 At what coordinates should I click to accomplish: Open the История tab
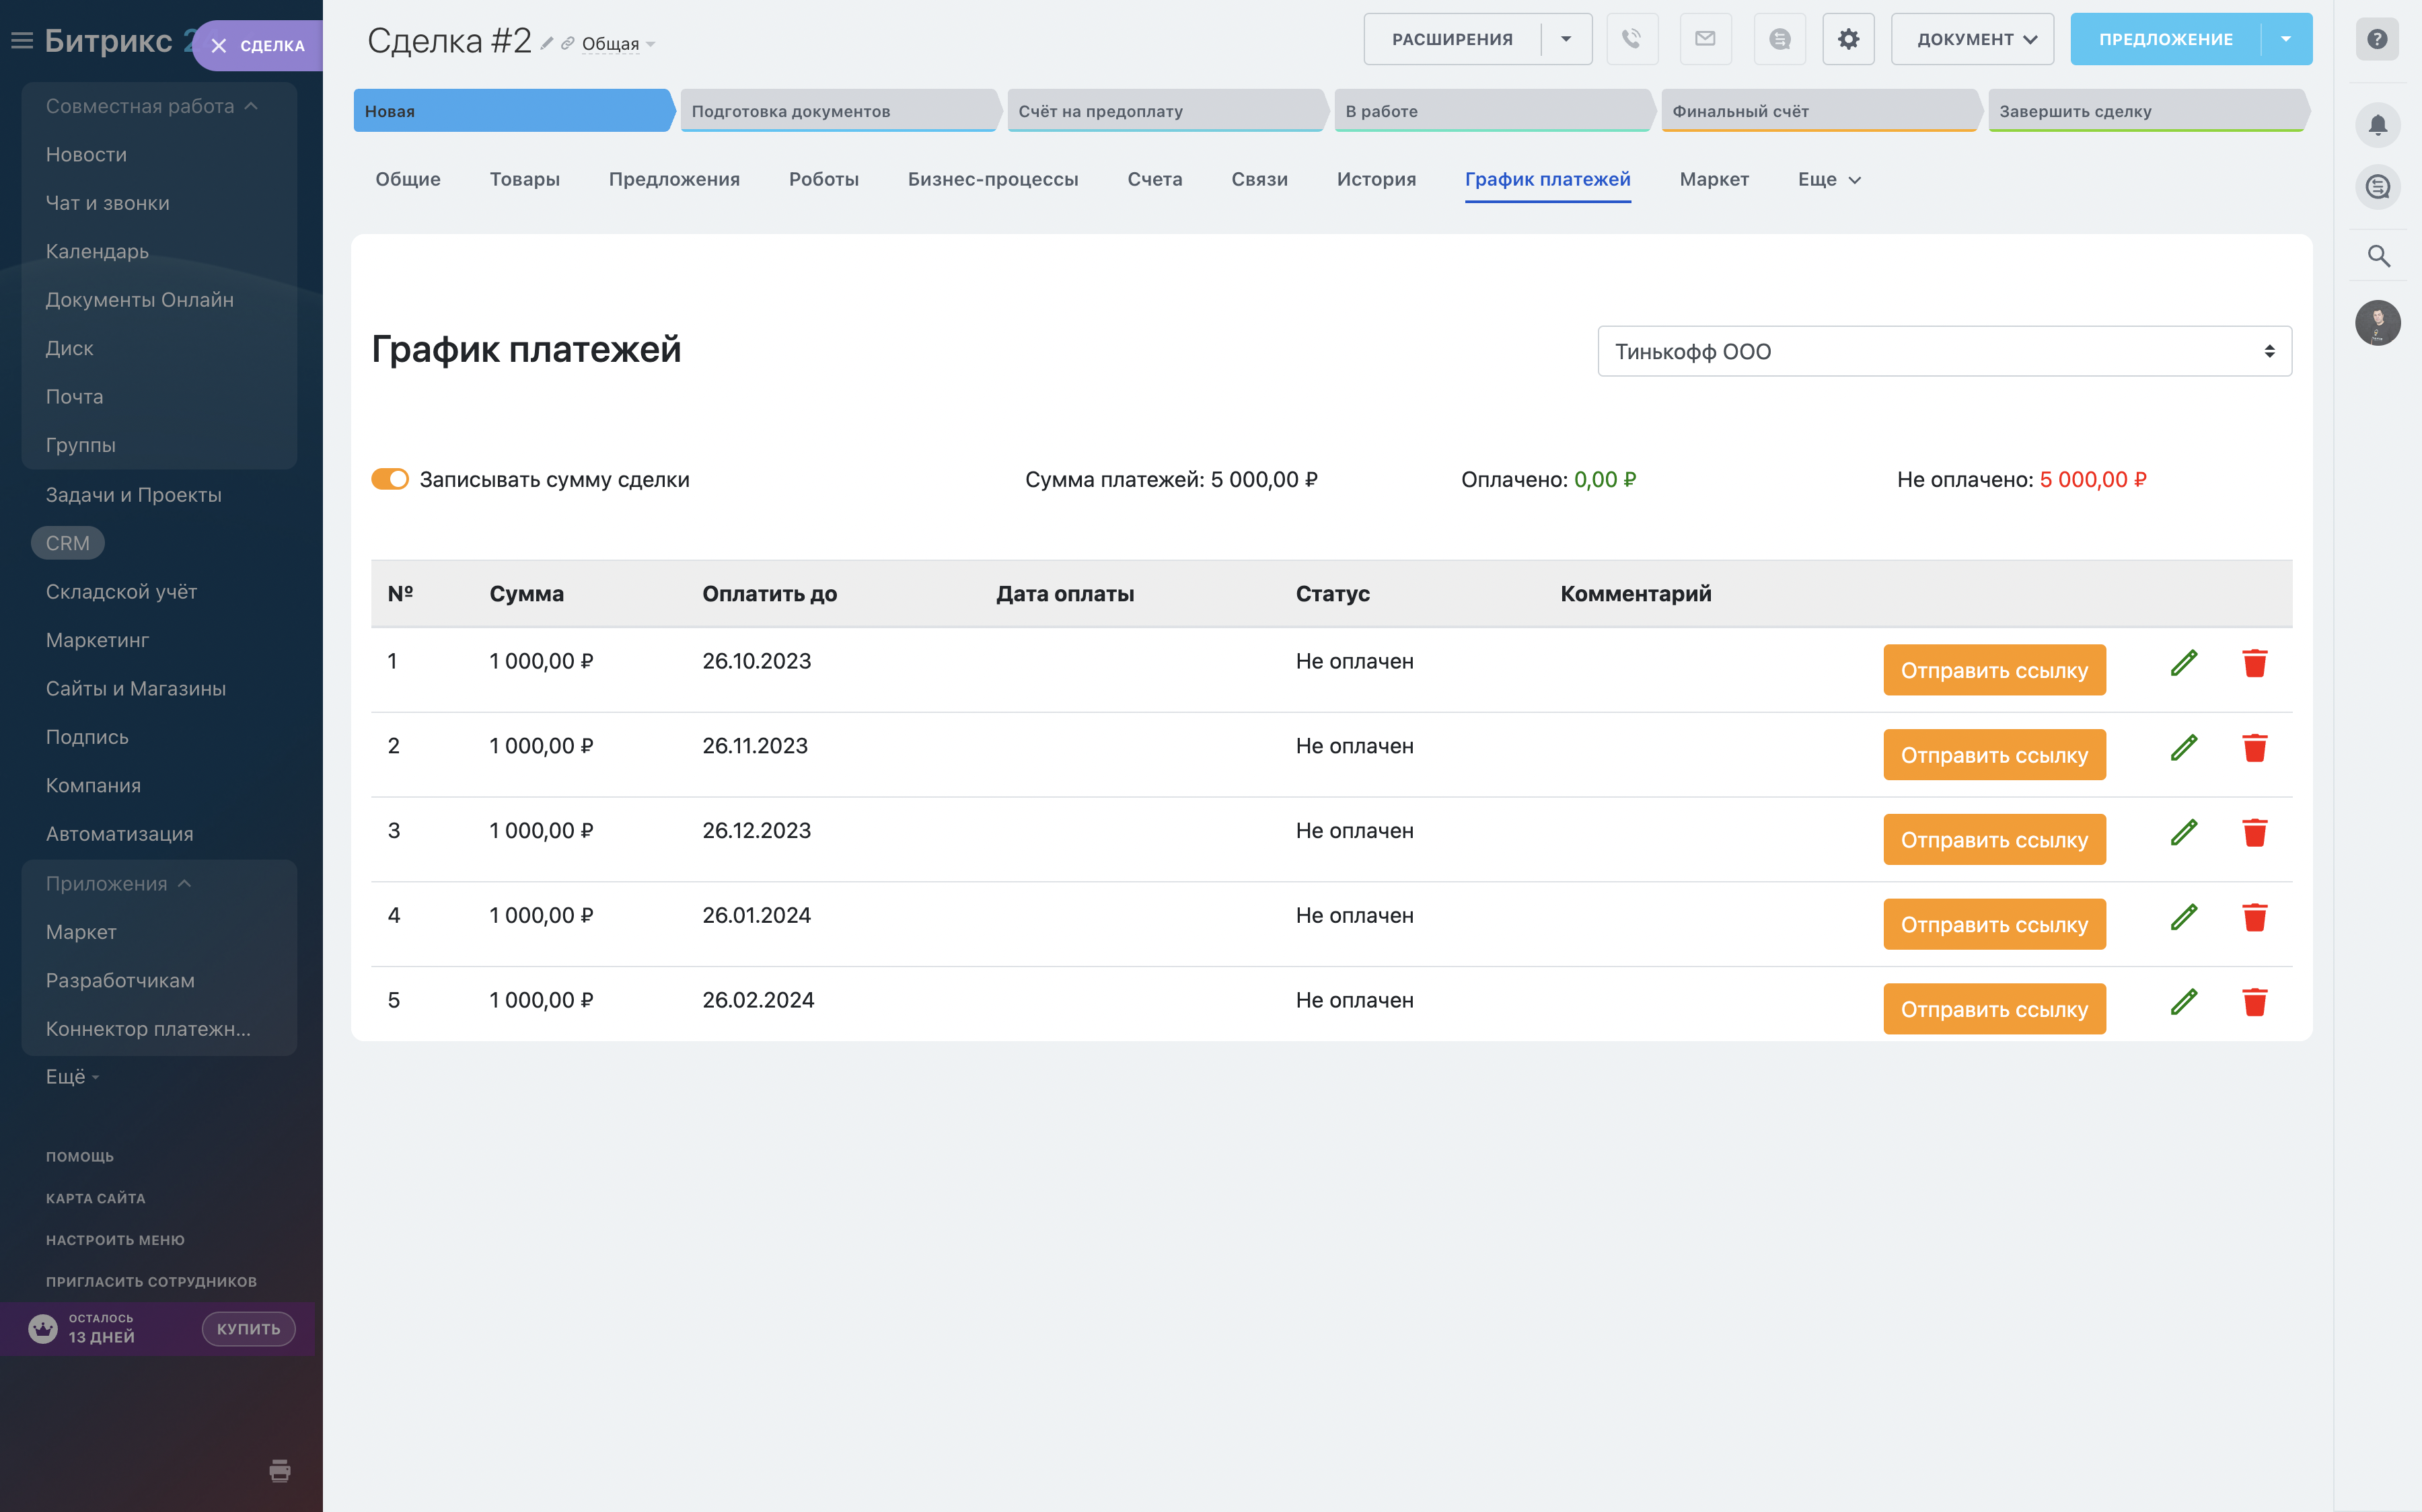(x=1376, y=179)
